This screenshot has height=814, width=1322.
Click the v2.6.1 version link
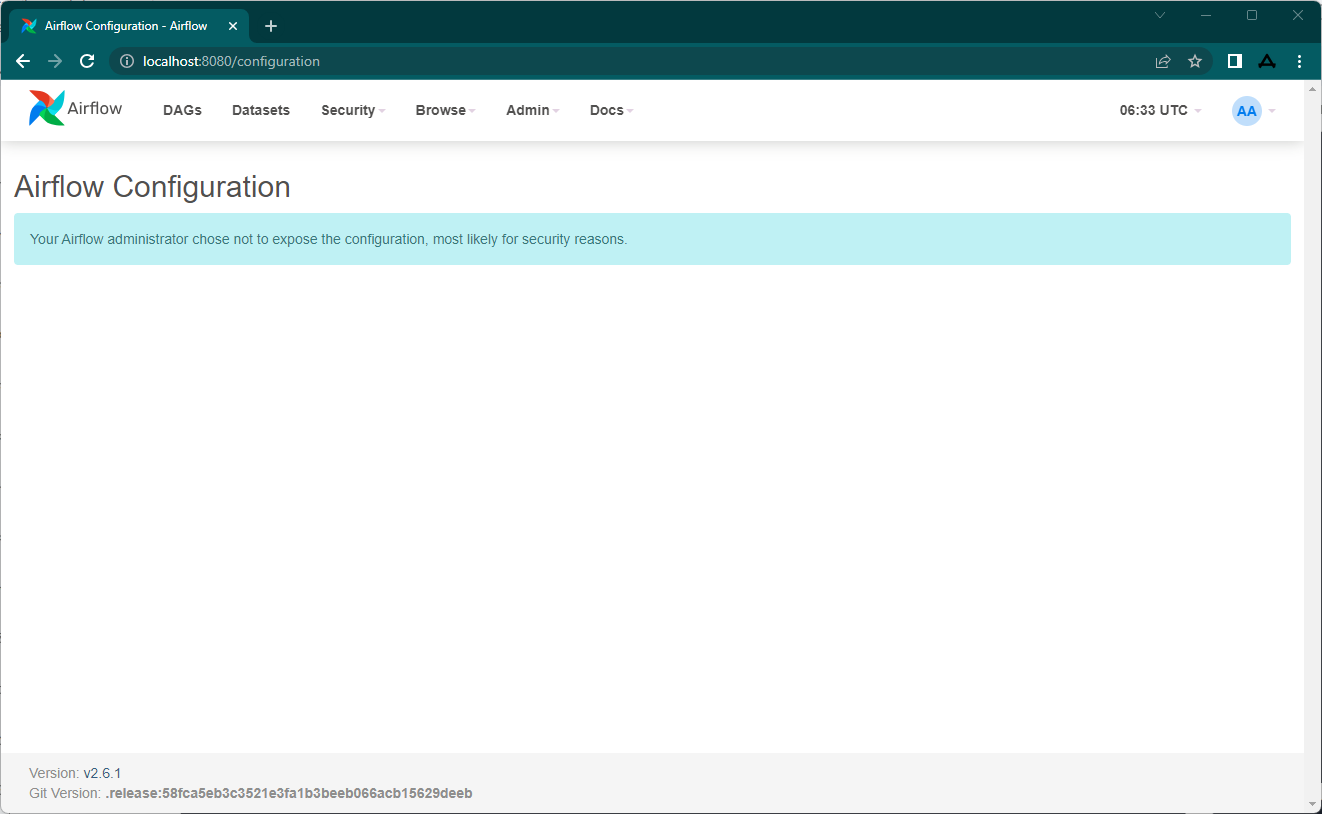102,773
